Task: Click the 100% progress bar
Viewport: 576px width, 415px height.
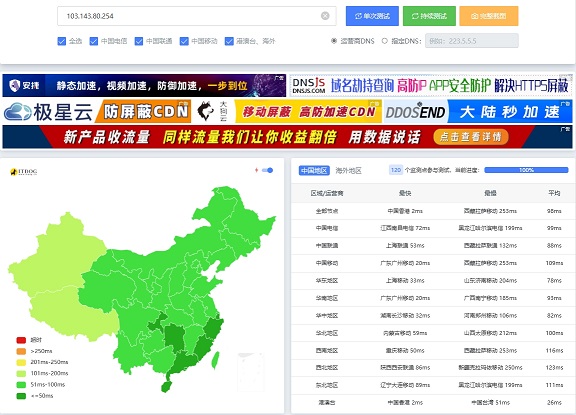Action: pos(526,170)
